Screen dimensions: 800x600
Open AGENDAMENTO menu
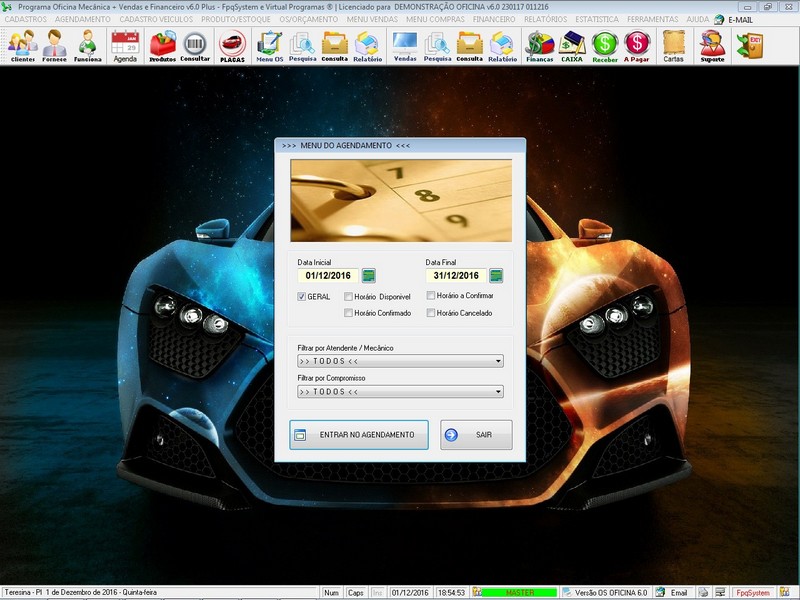(83, 19)
